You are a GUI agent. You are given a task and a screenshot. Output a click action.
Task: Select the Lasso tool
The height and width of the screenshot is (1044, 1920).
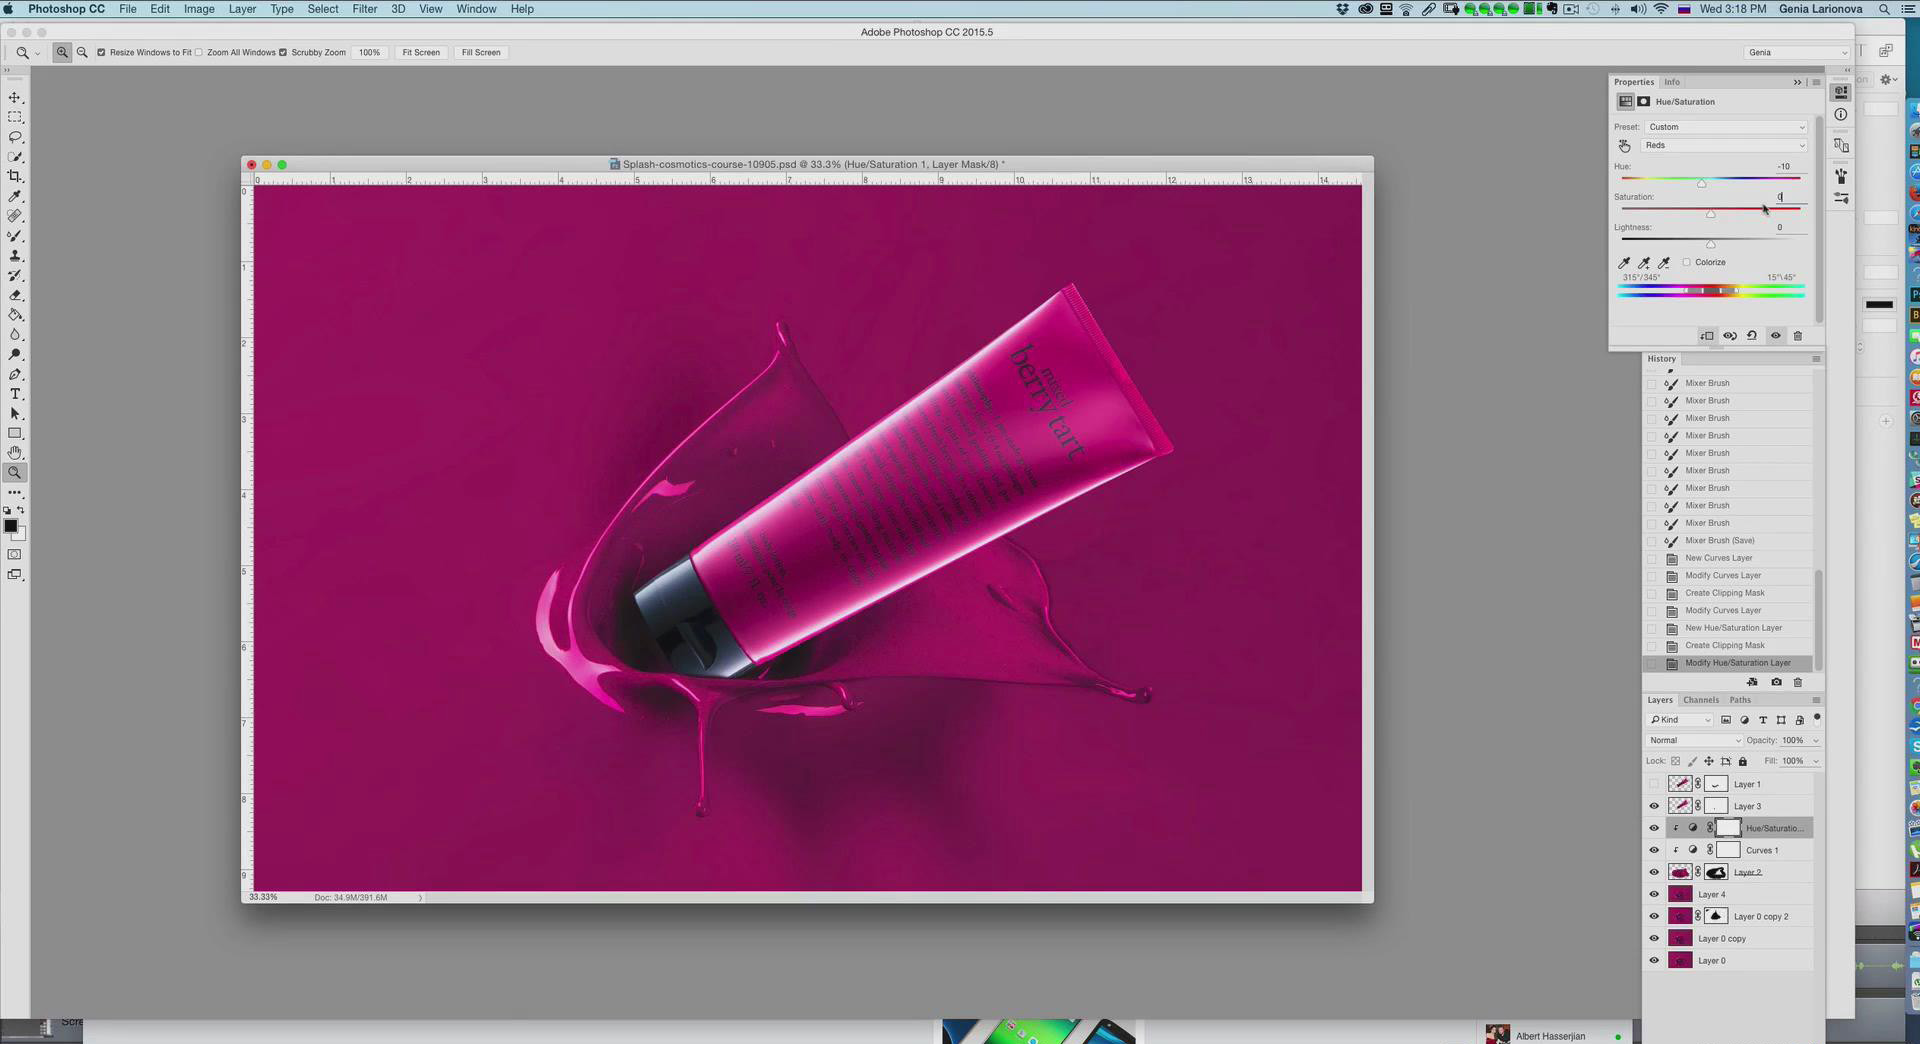click(x=15, y=137)
